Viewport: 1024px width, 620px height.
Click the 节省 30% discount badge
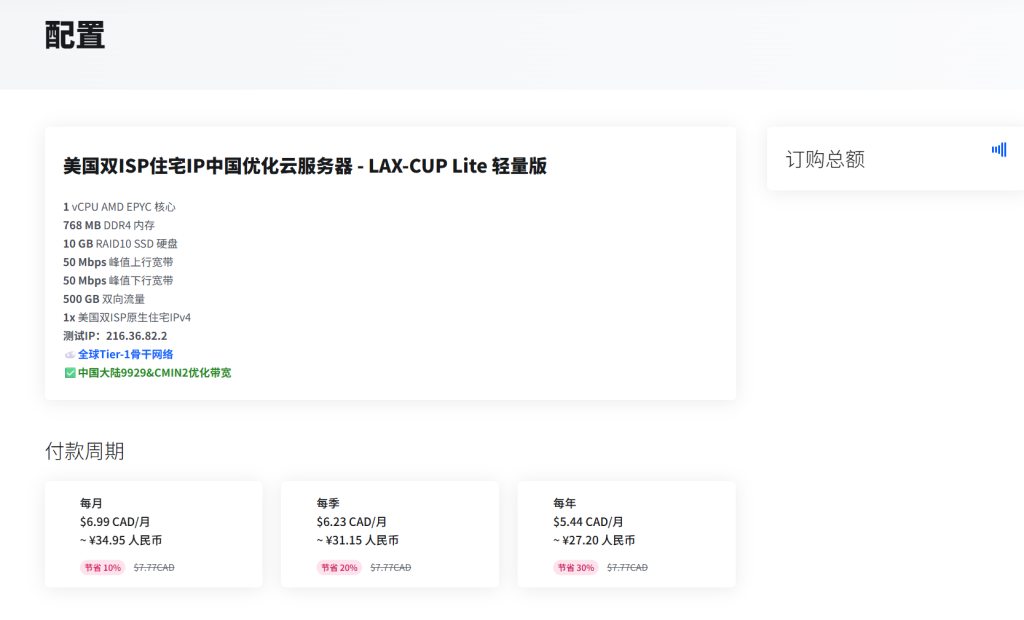tap(575, 568)
